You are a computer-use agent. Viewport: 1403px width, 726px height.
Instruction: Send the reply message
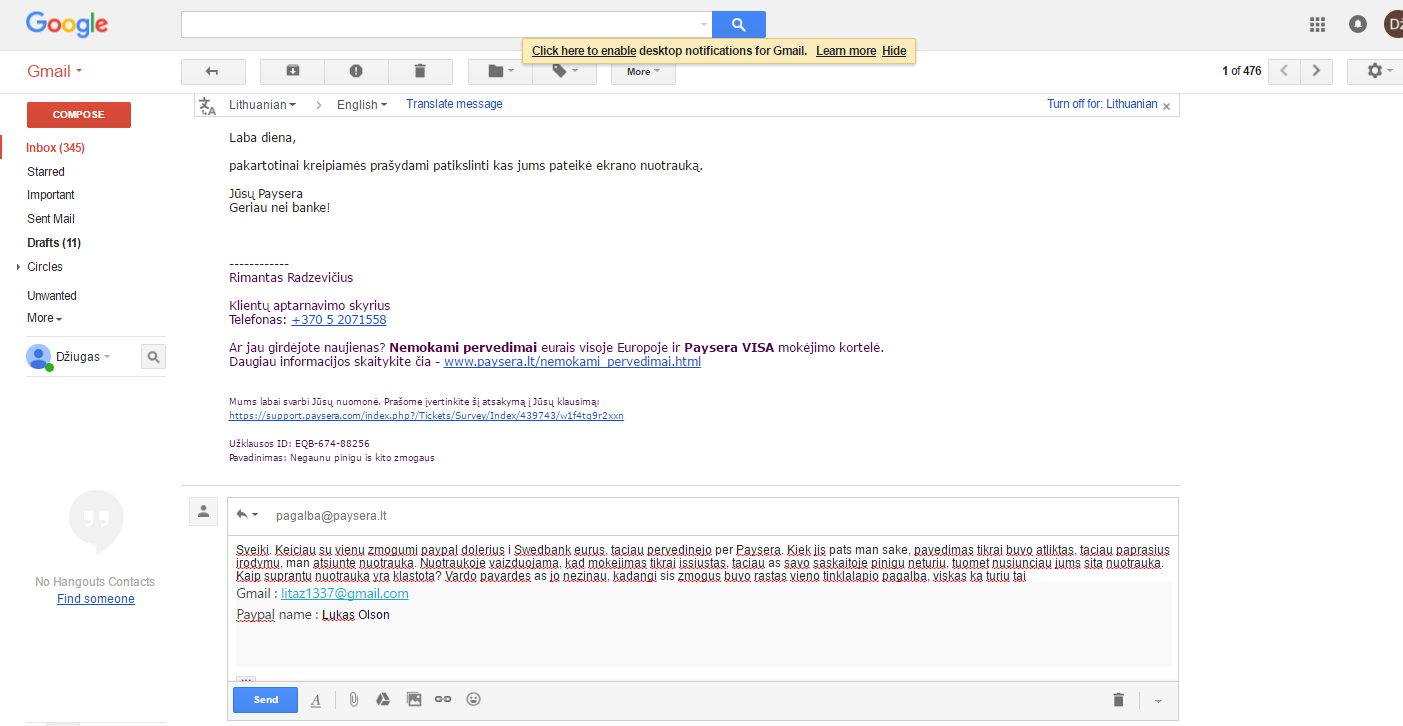click(x=266, y=700)
